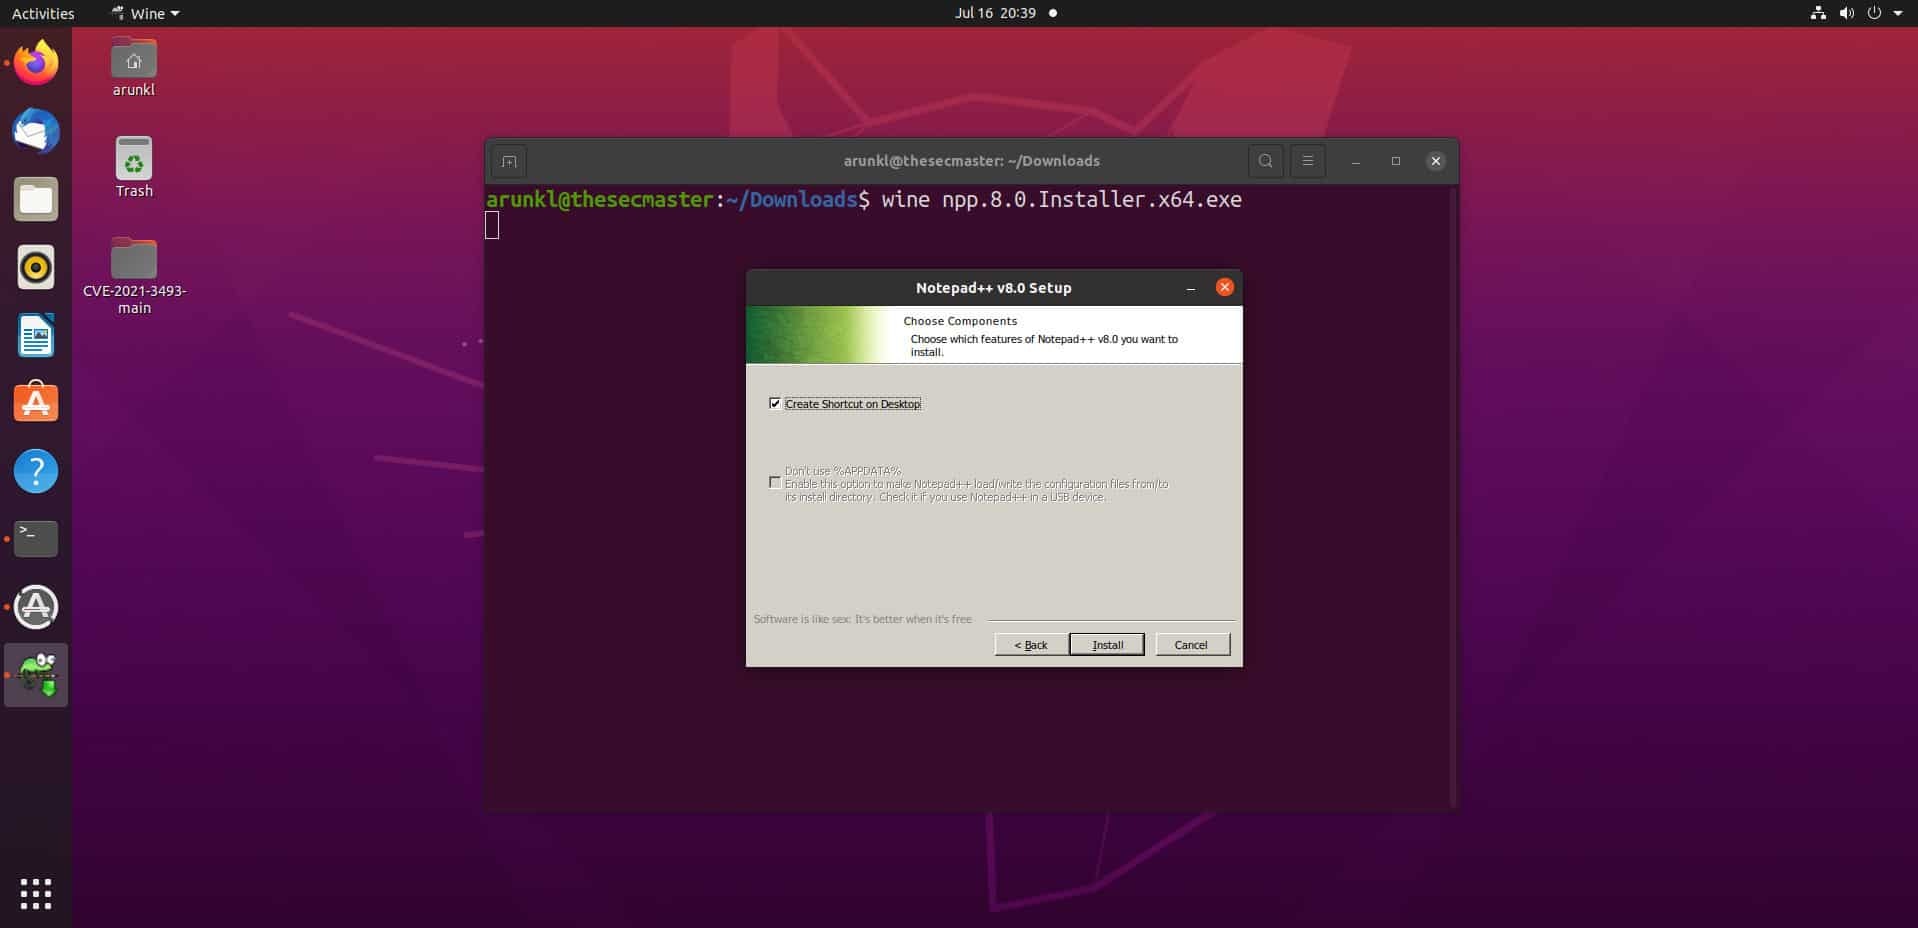Click the Don't use %APPDATA% checkbox
The height and width of the screenshot is (928, 1918).
[775, 482]
